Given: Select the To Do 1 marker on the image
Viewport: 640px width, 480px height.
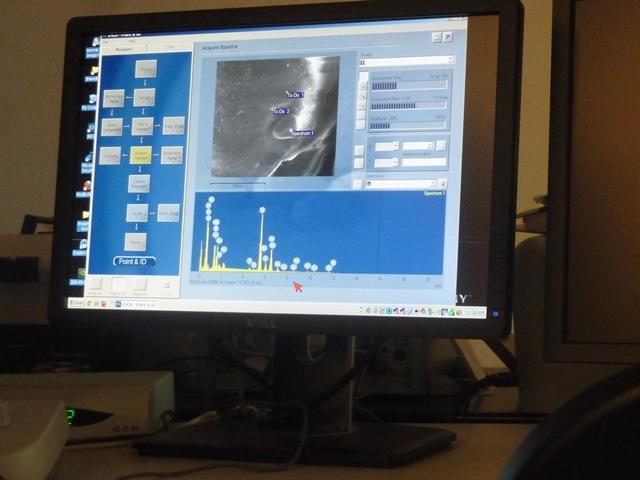Looking at the screenshot, I should coord(296,95).
